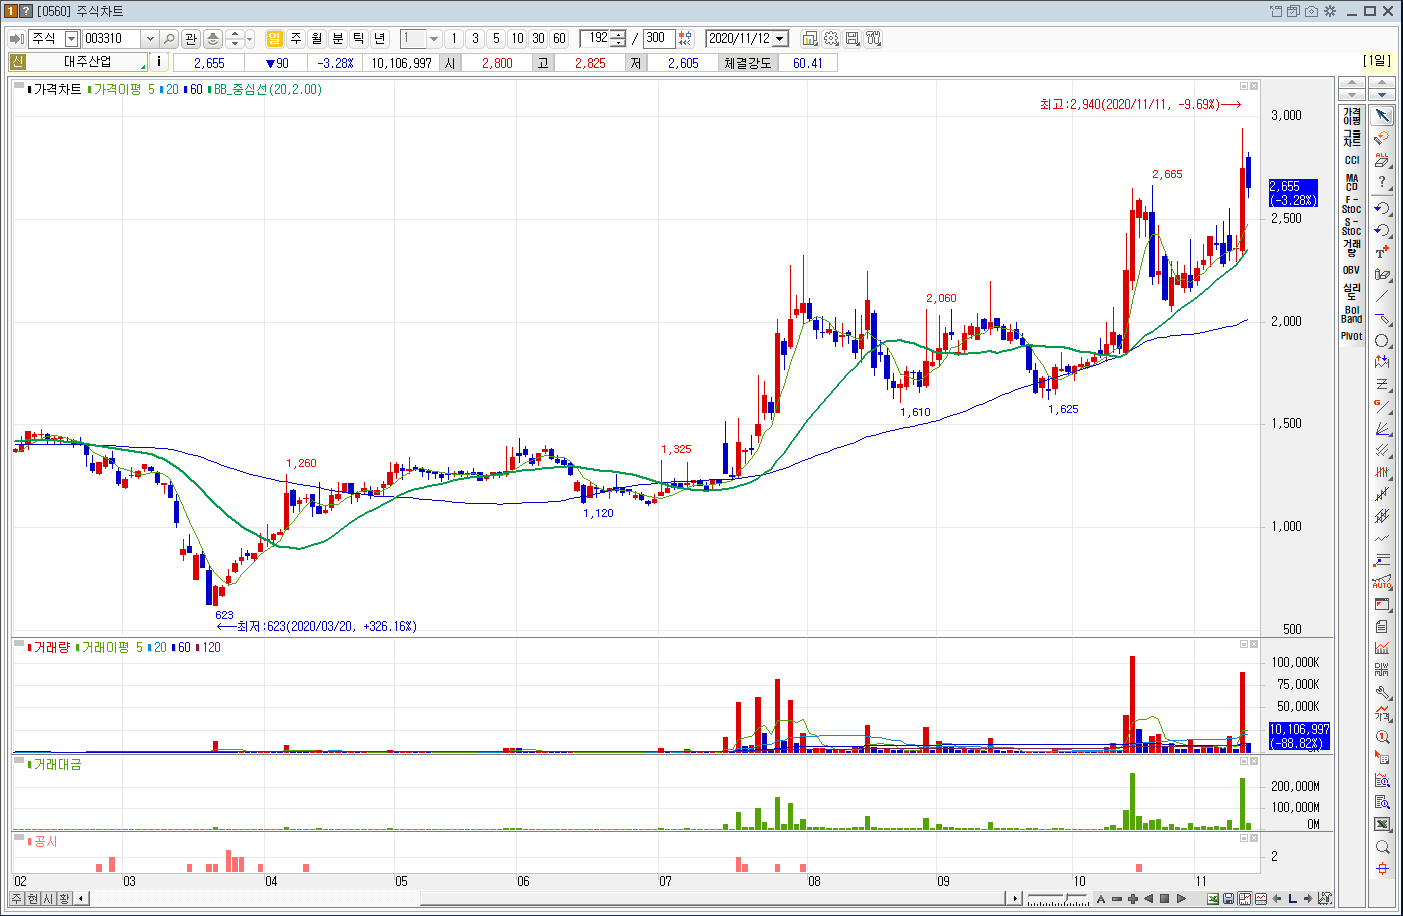Screen dimensions: 1403x916
Task: Switch to 주 (weekly) period
Action: tap(296, 38)
